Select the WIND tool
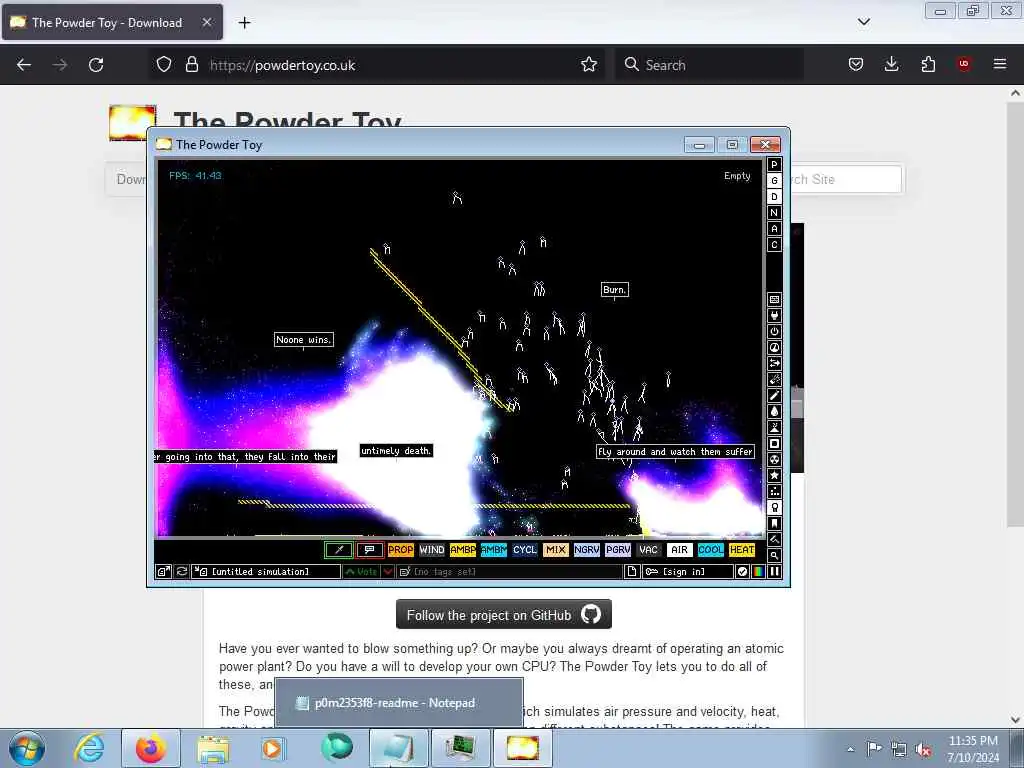Screen dimensions: 1024x768 432,550
